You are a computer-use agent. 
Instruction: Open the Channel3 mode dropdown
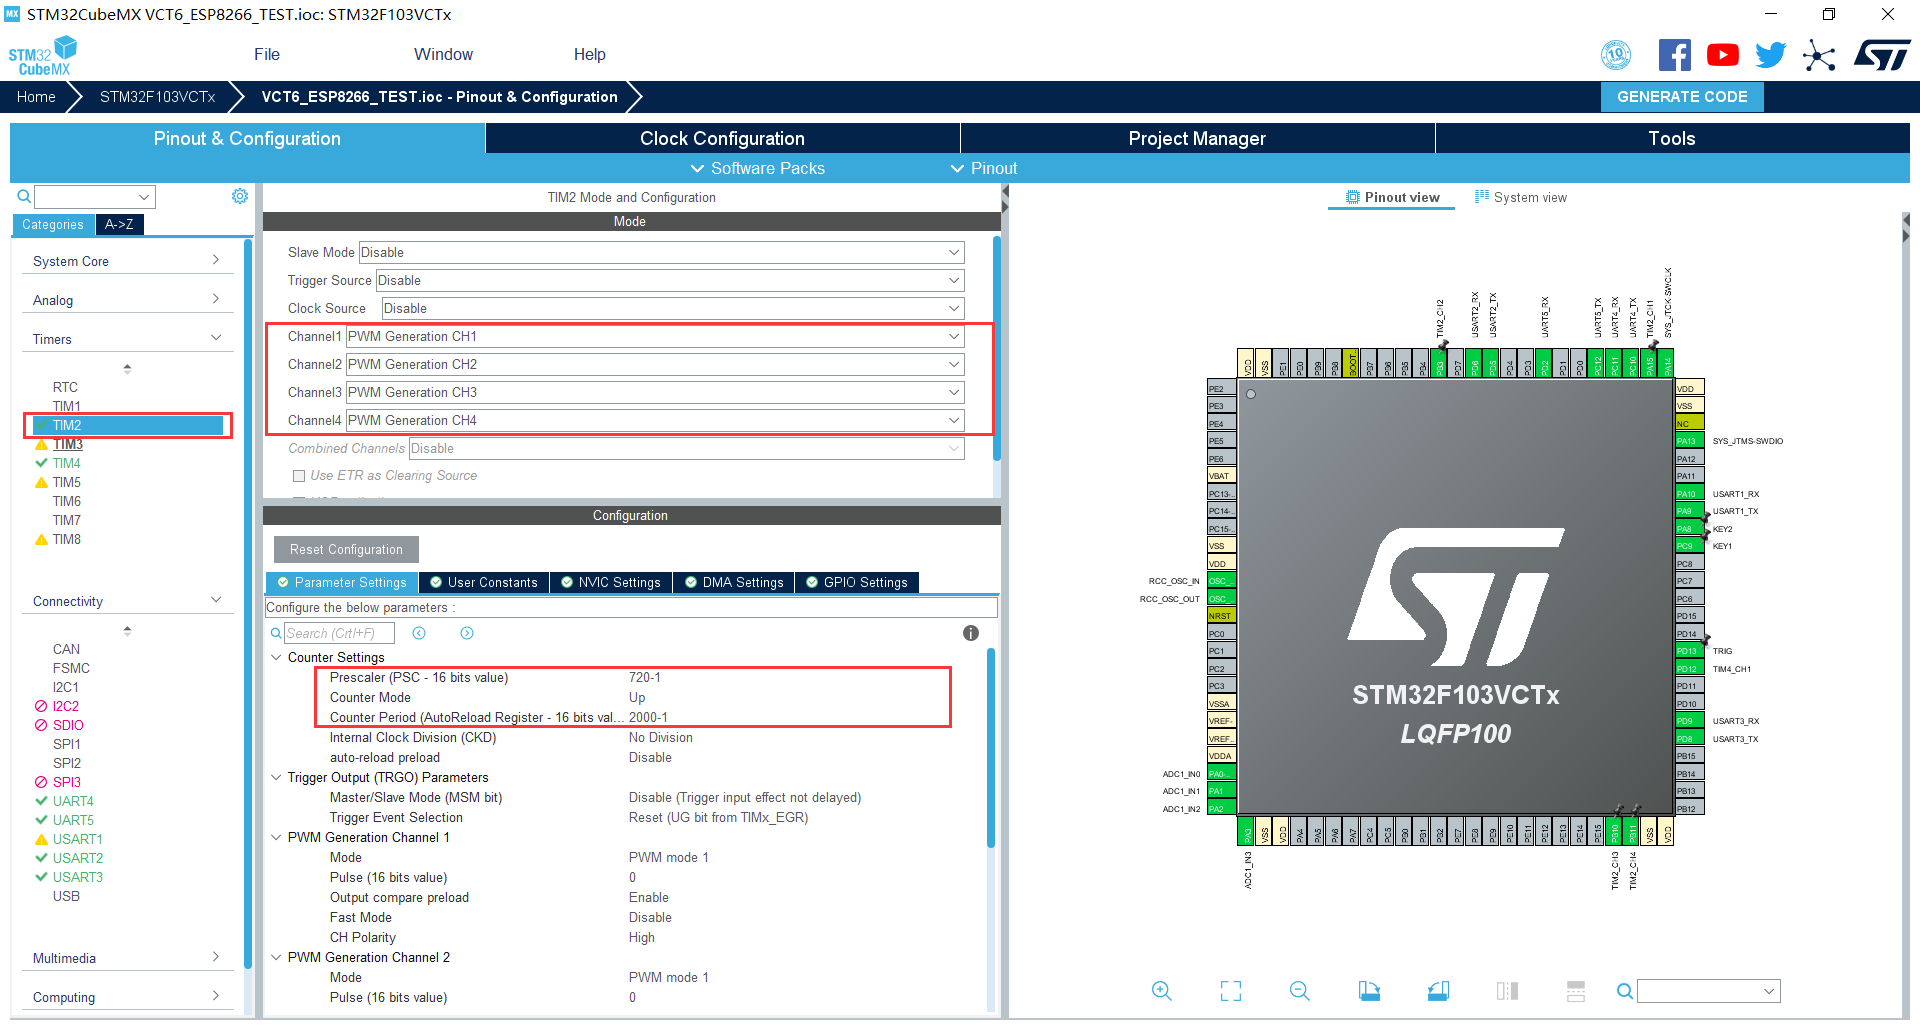pyautogui.click(x=655, y=392)
